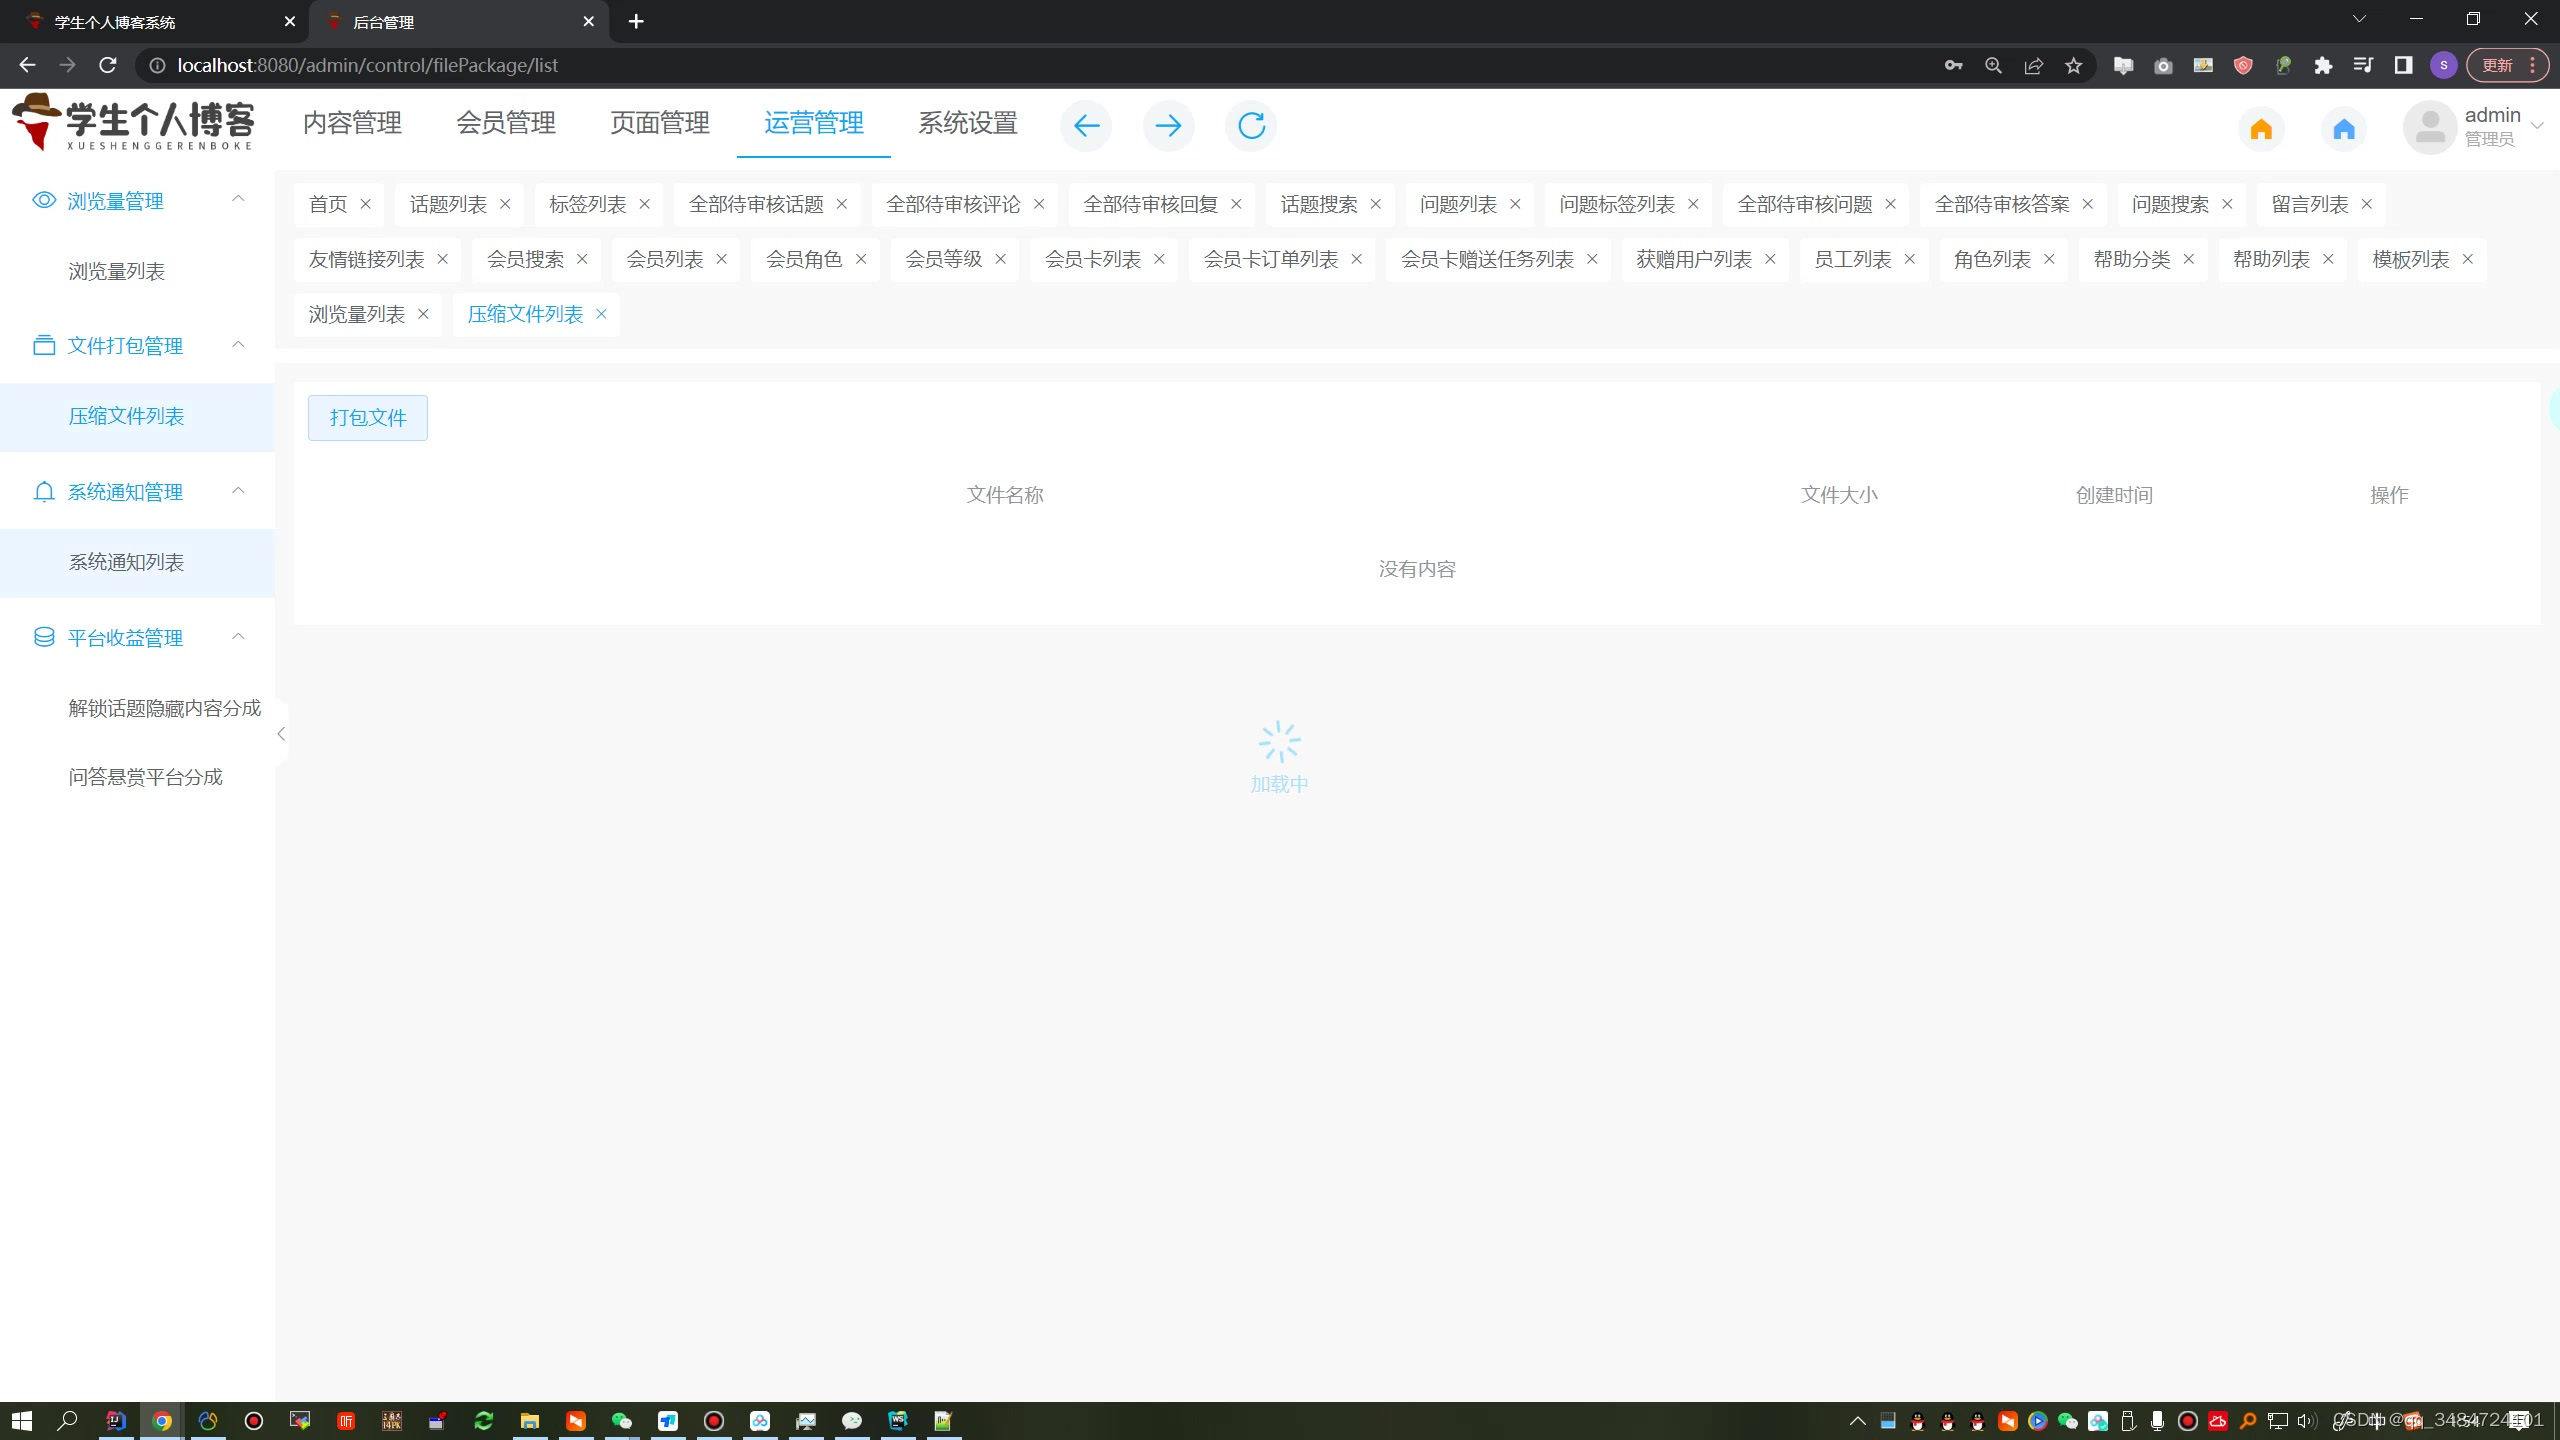This screenshot has height=1440, width=2560.
Task: Click the 打包文件 button
Action: (x=368, y=418)
